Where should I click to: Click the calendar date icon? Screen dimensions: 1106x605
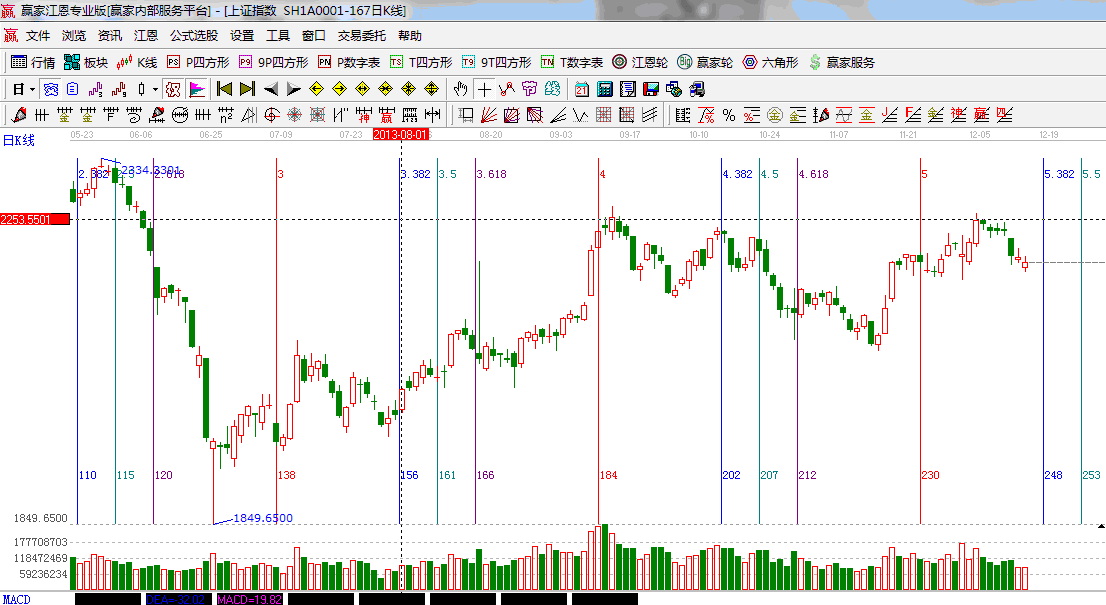coord(581,89)
